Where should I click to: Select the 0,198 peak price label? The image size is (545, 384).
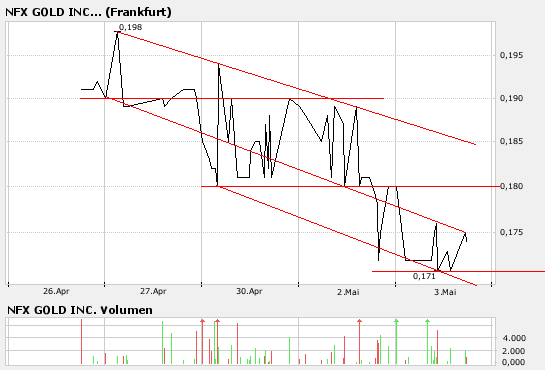point(130,27)
